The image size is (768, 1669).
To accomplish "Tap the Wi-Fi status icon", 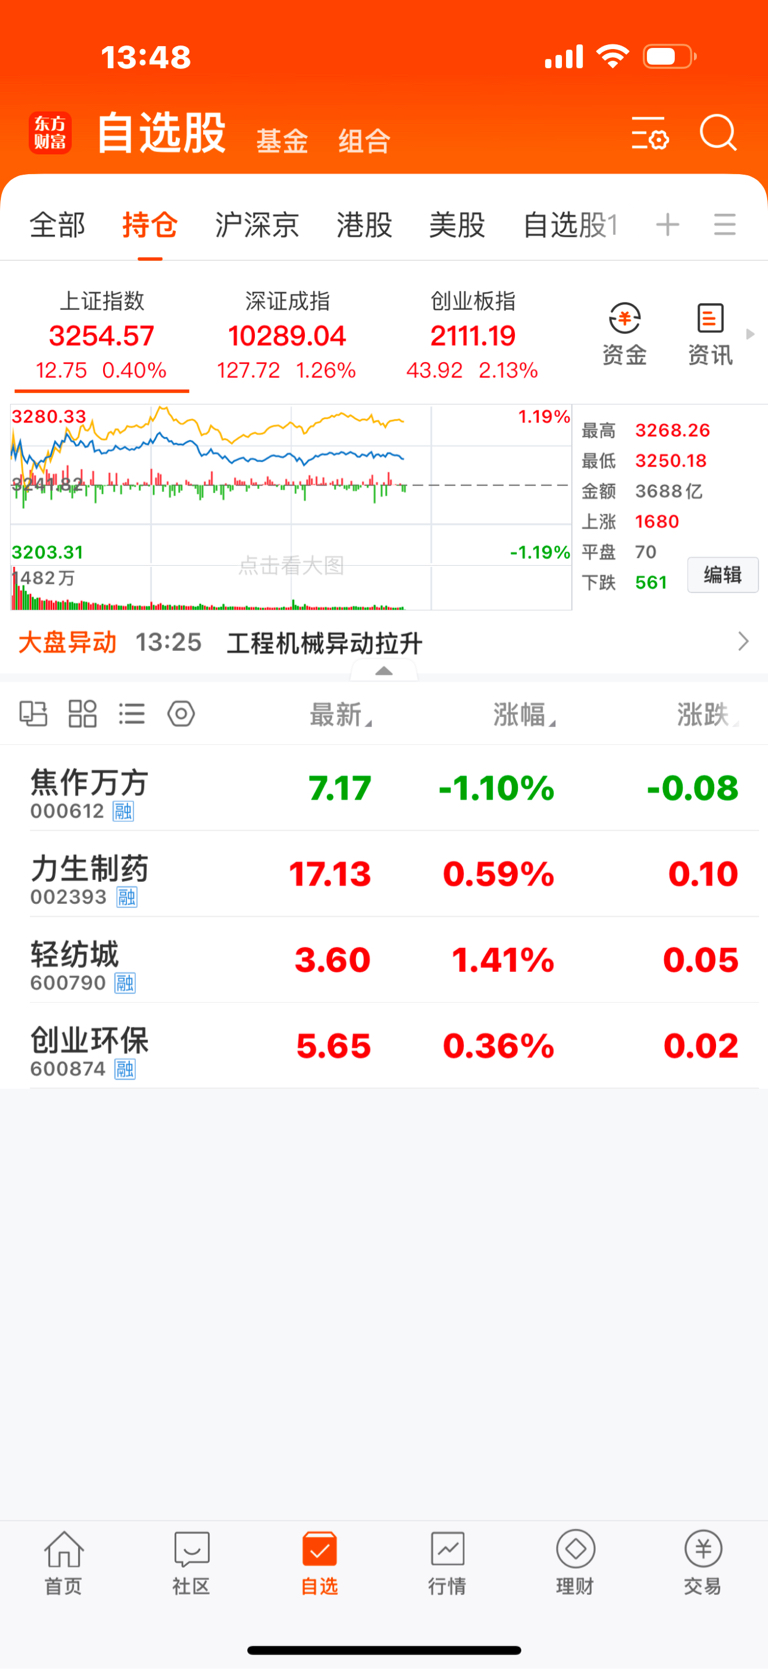I will coord(612,56).
